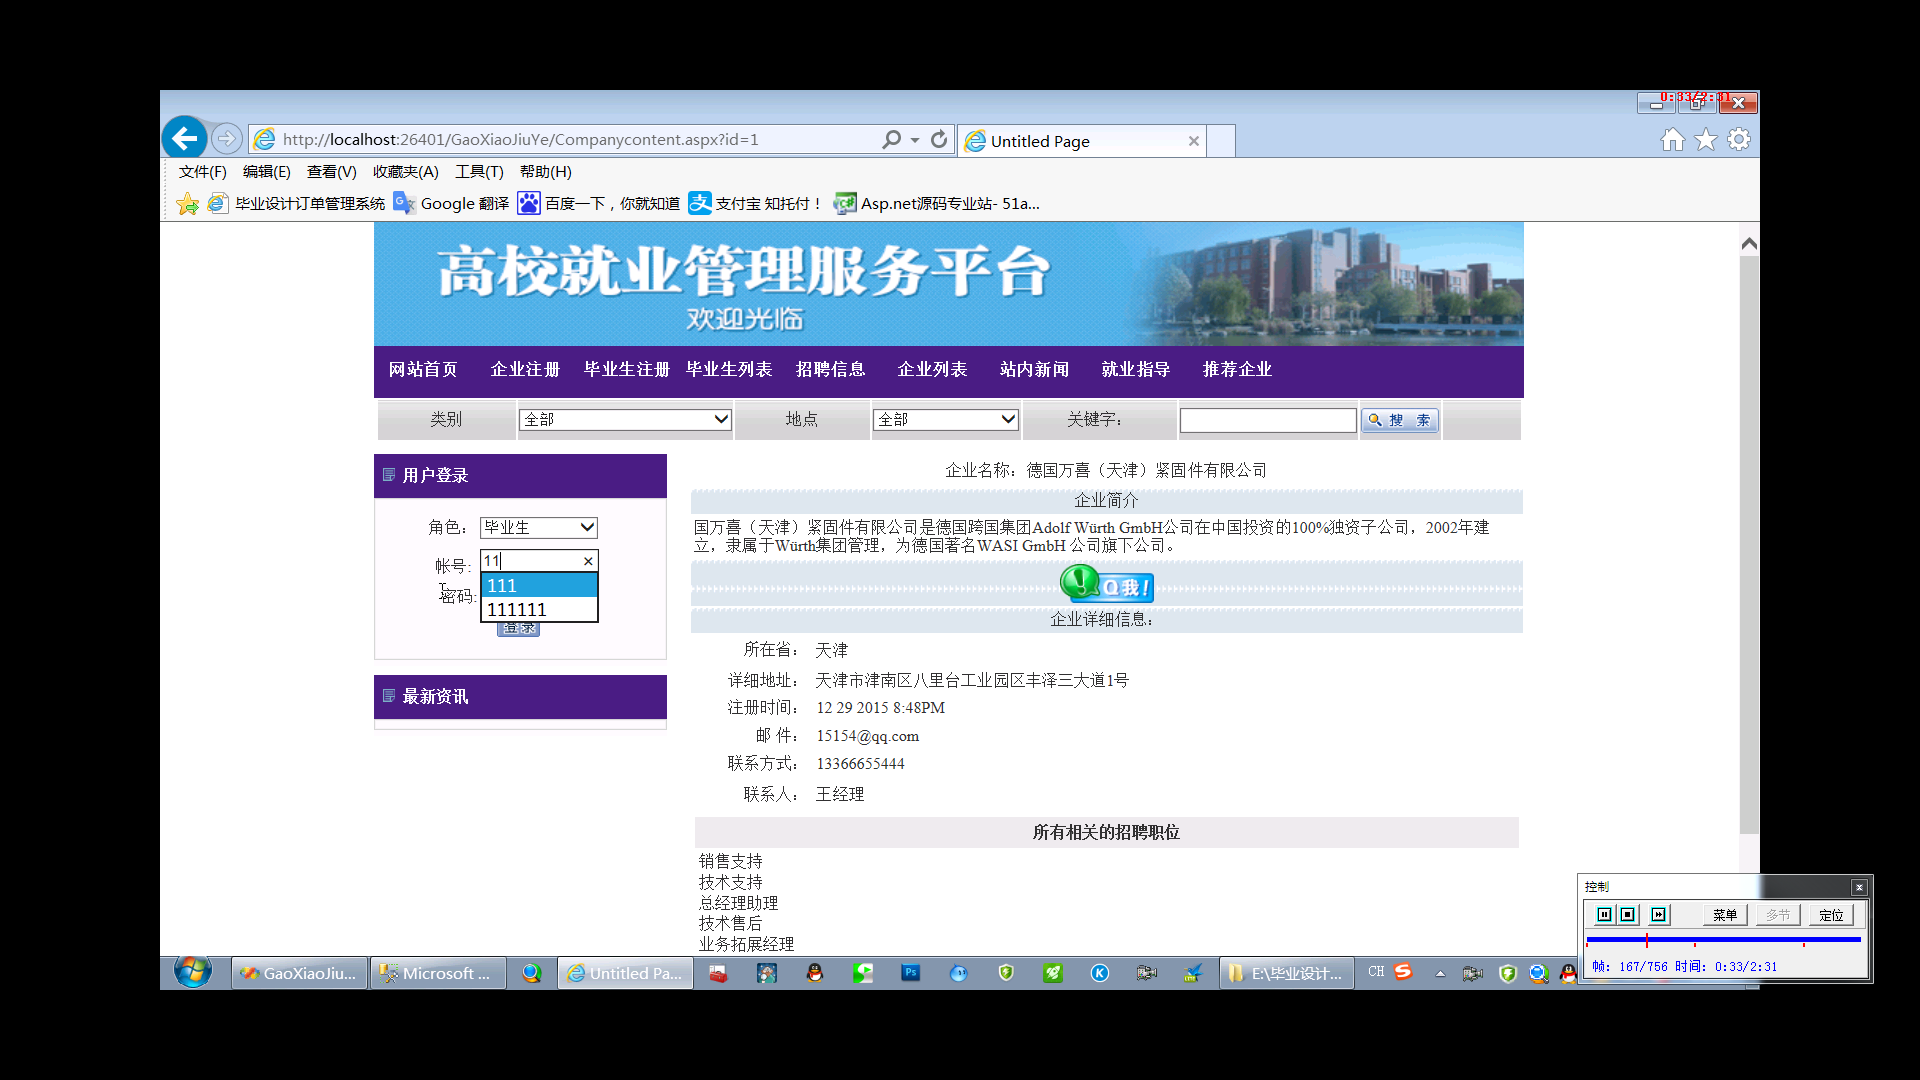Open 招聘信息 in the navigation bar
1920x1080 pixels.
tap(830, 369)
